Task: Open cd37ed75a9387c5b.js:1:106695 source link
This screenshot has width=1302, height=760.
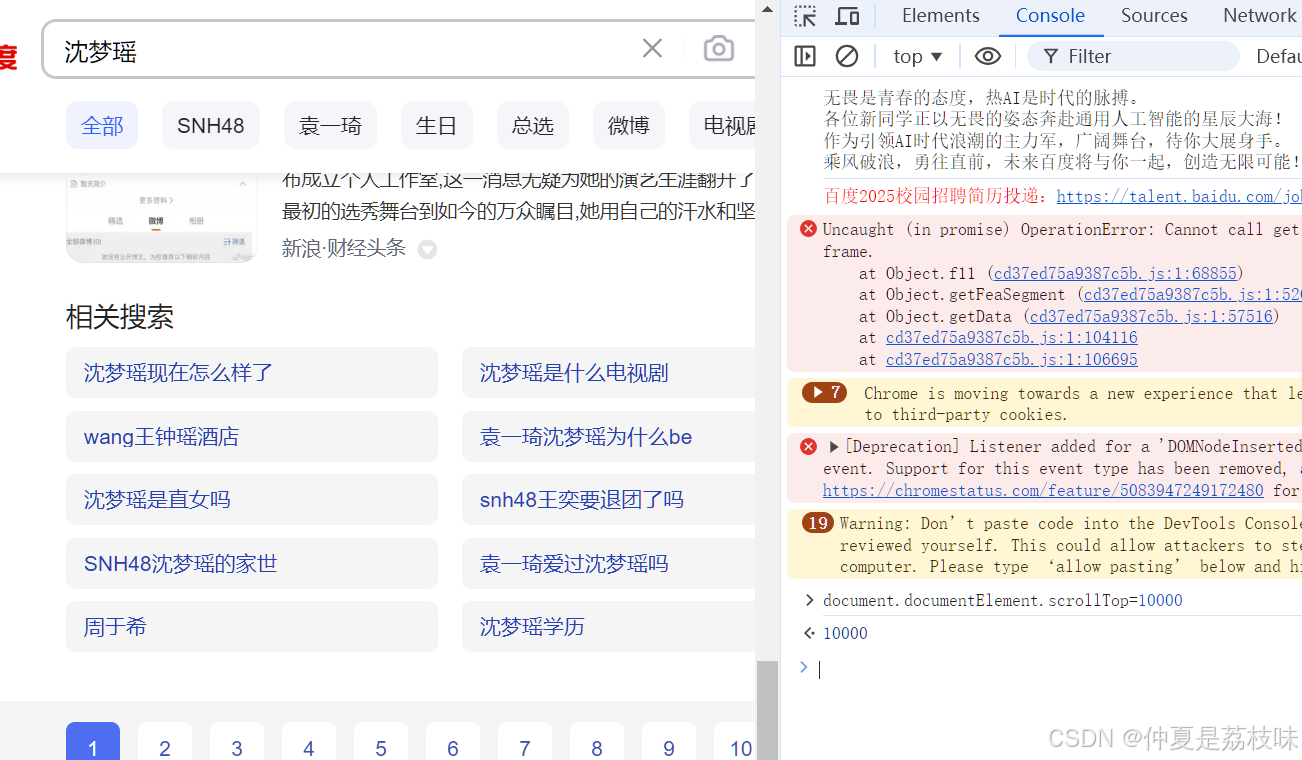Action: pos(1012,360)
